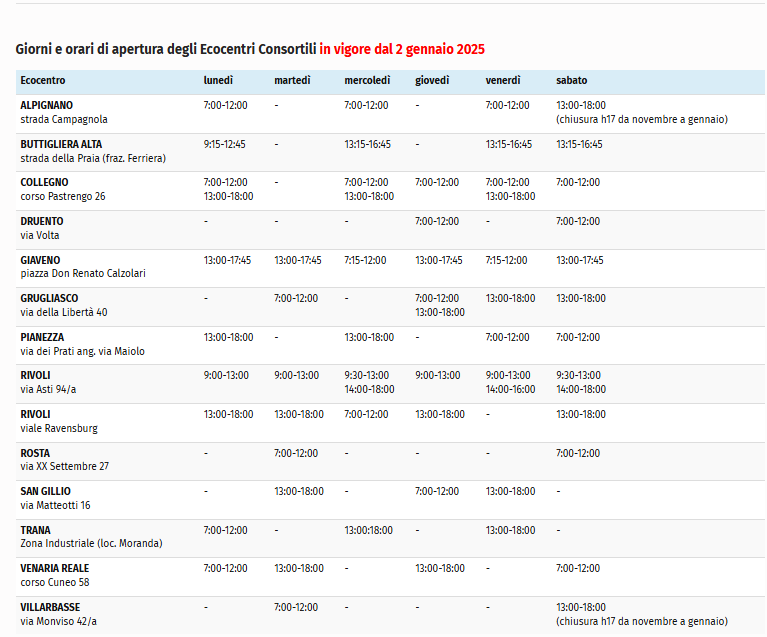This screenshot has height=637, width=767.
Task: Select the BUTTIGLIERA ALTA row label
Action: [61, 144]
